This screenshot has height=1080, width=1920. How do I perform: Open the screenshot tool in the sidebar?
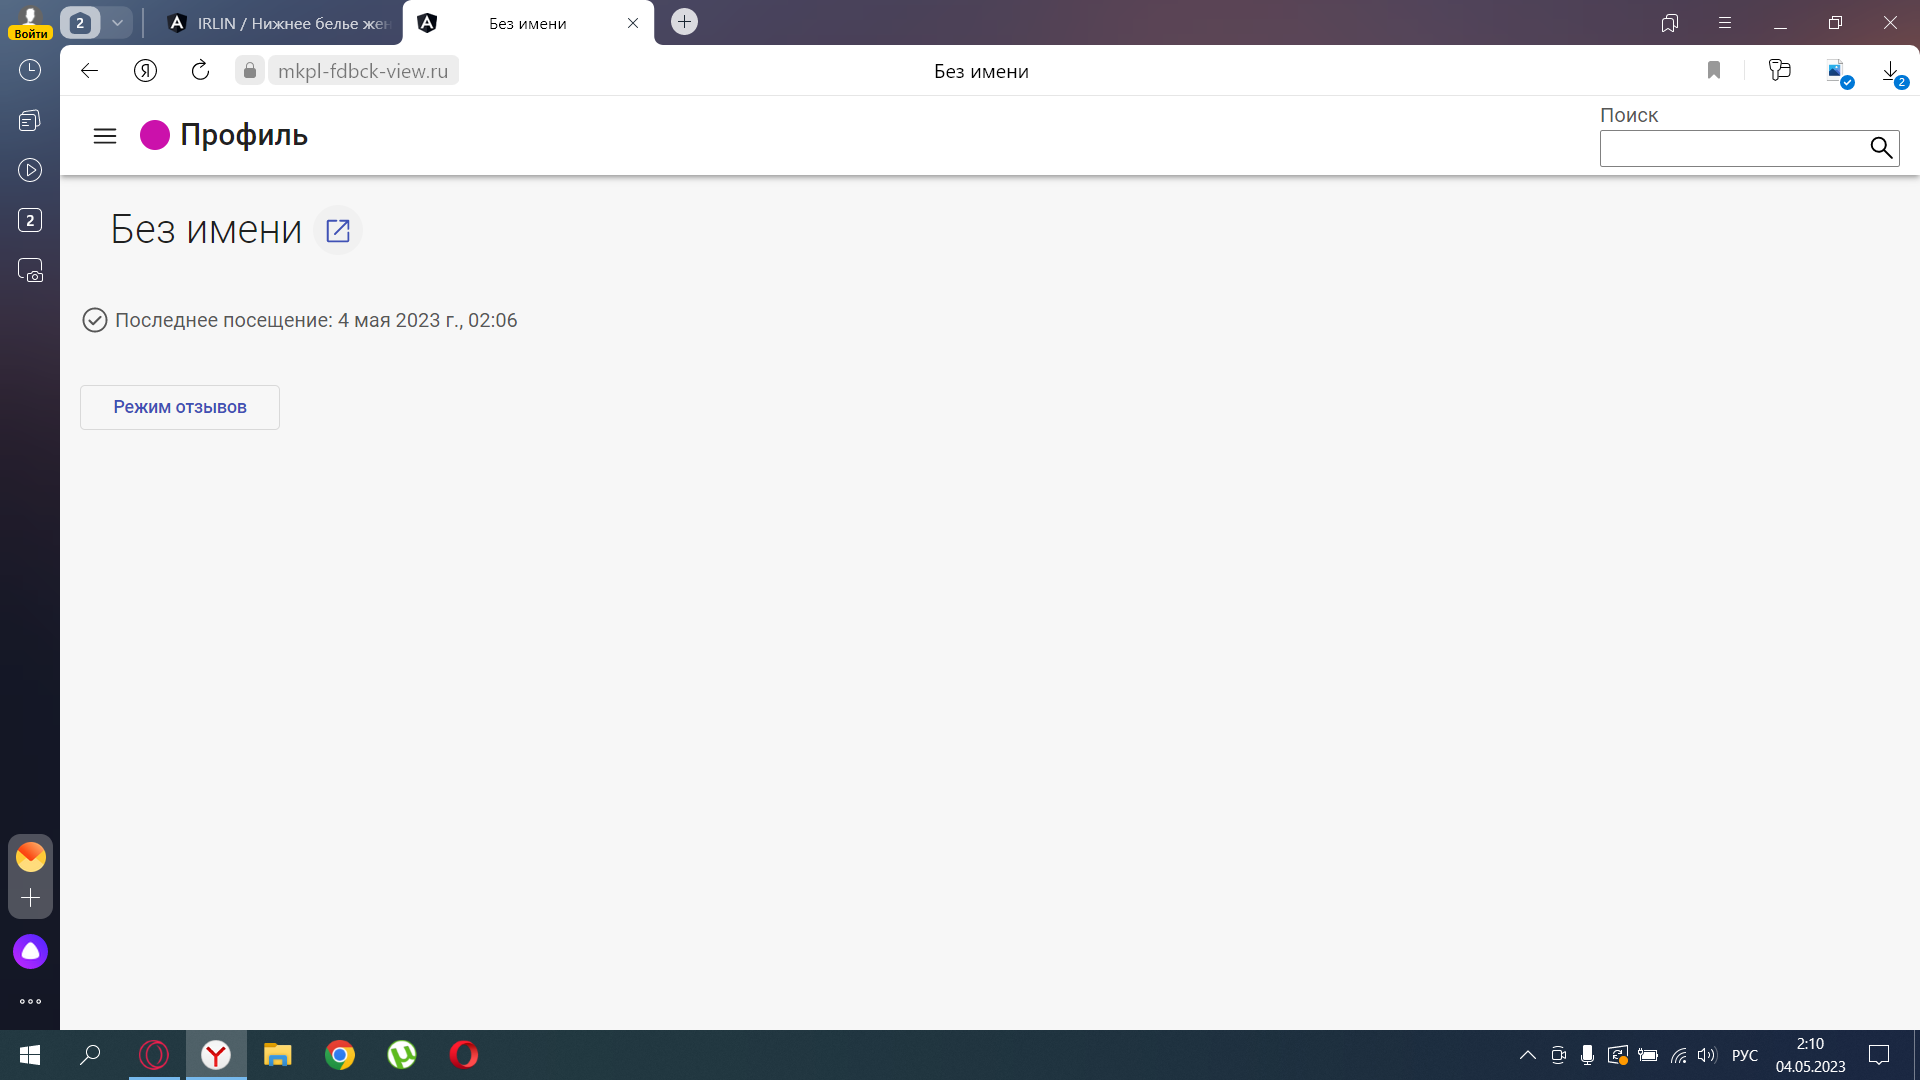(x=30, y=270)
